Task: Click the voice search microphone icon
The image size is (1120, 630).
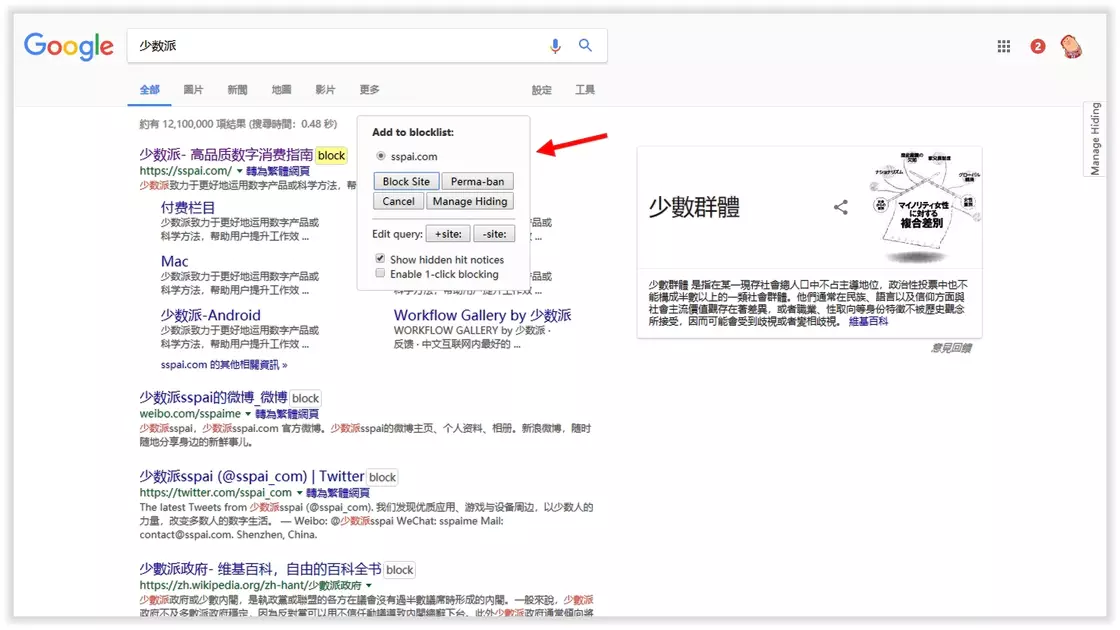Action: click(555, 46)
